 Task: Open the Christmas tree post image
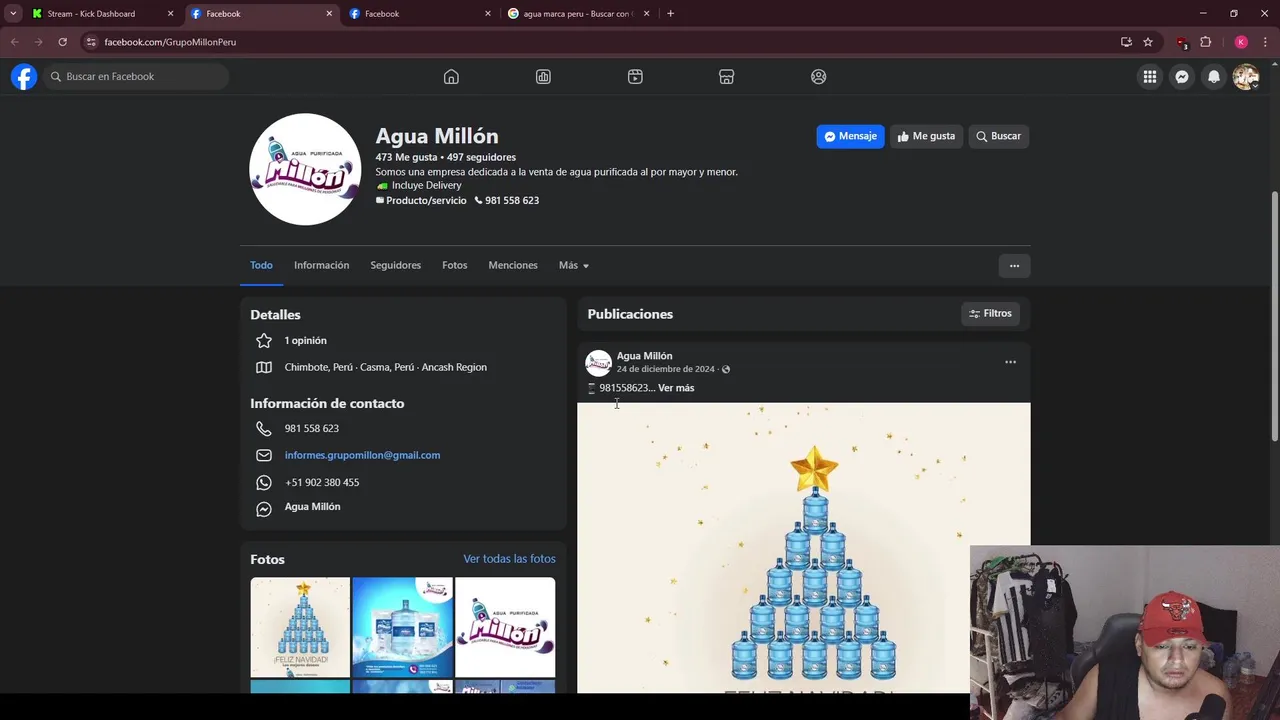[803, 548]
